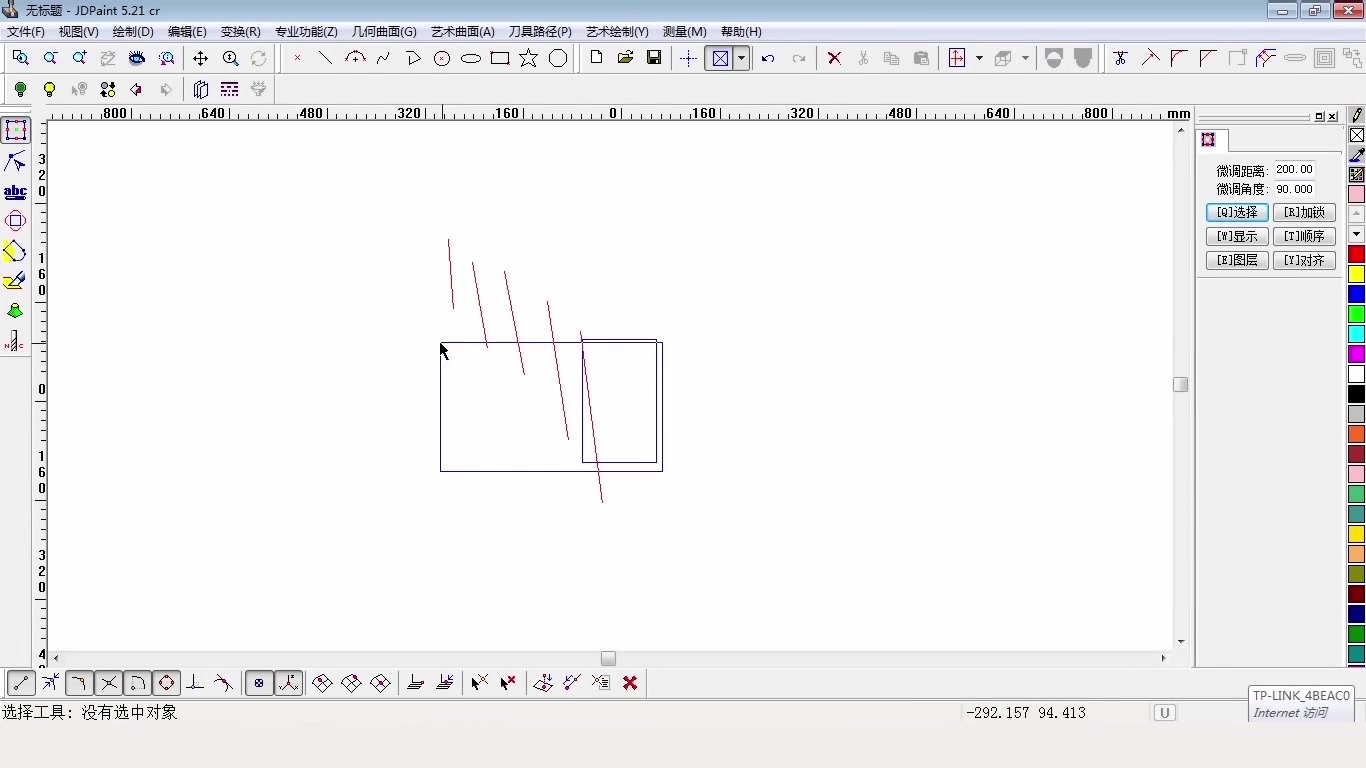Open the 刀具路径(P) menu
Viewport: 1366px width, 768px height.
coord(540,32)
